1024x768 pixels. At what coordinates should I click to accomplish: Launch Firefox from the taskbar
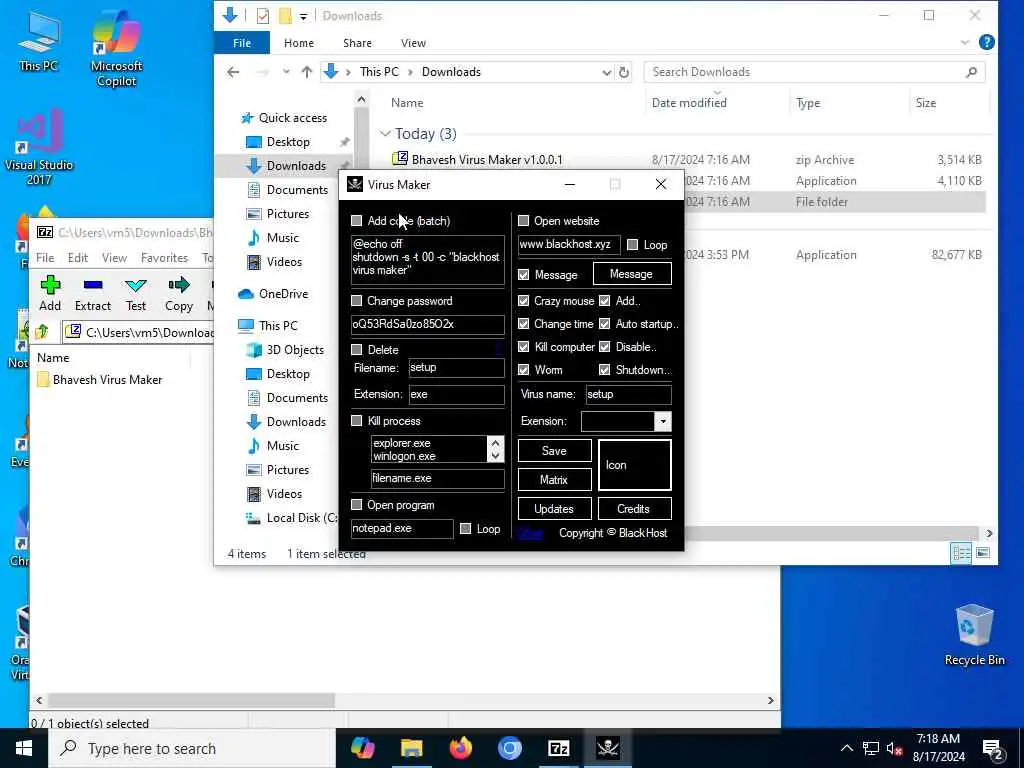(x=460, y=748)
